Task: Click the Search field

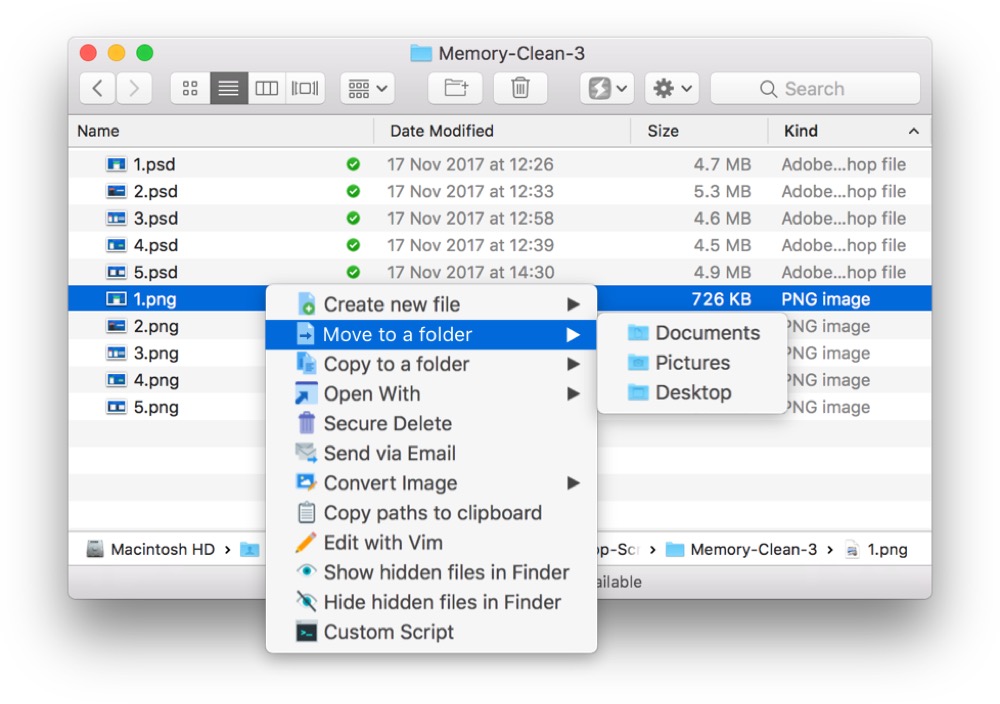Action: click(815, 89)
